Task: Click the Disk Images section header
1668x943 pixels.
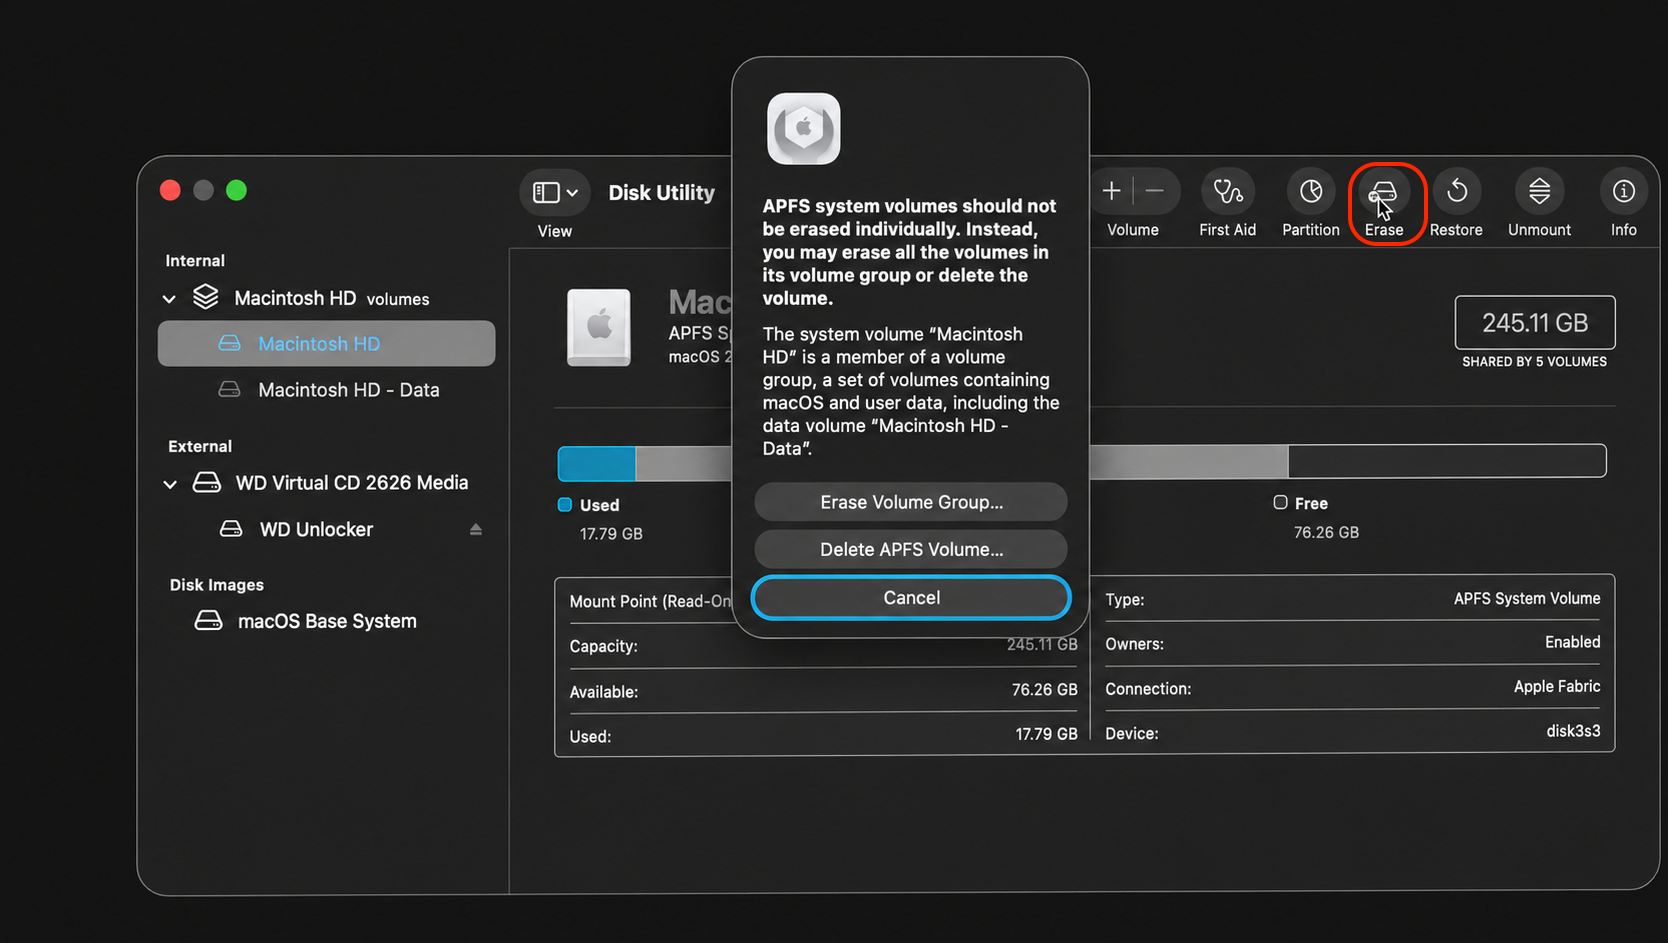Action: tap(217, 585)
